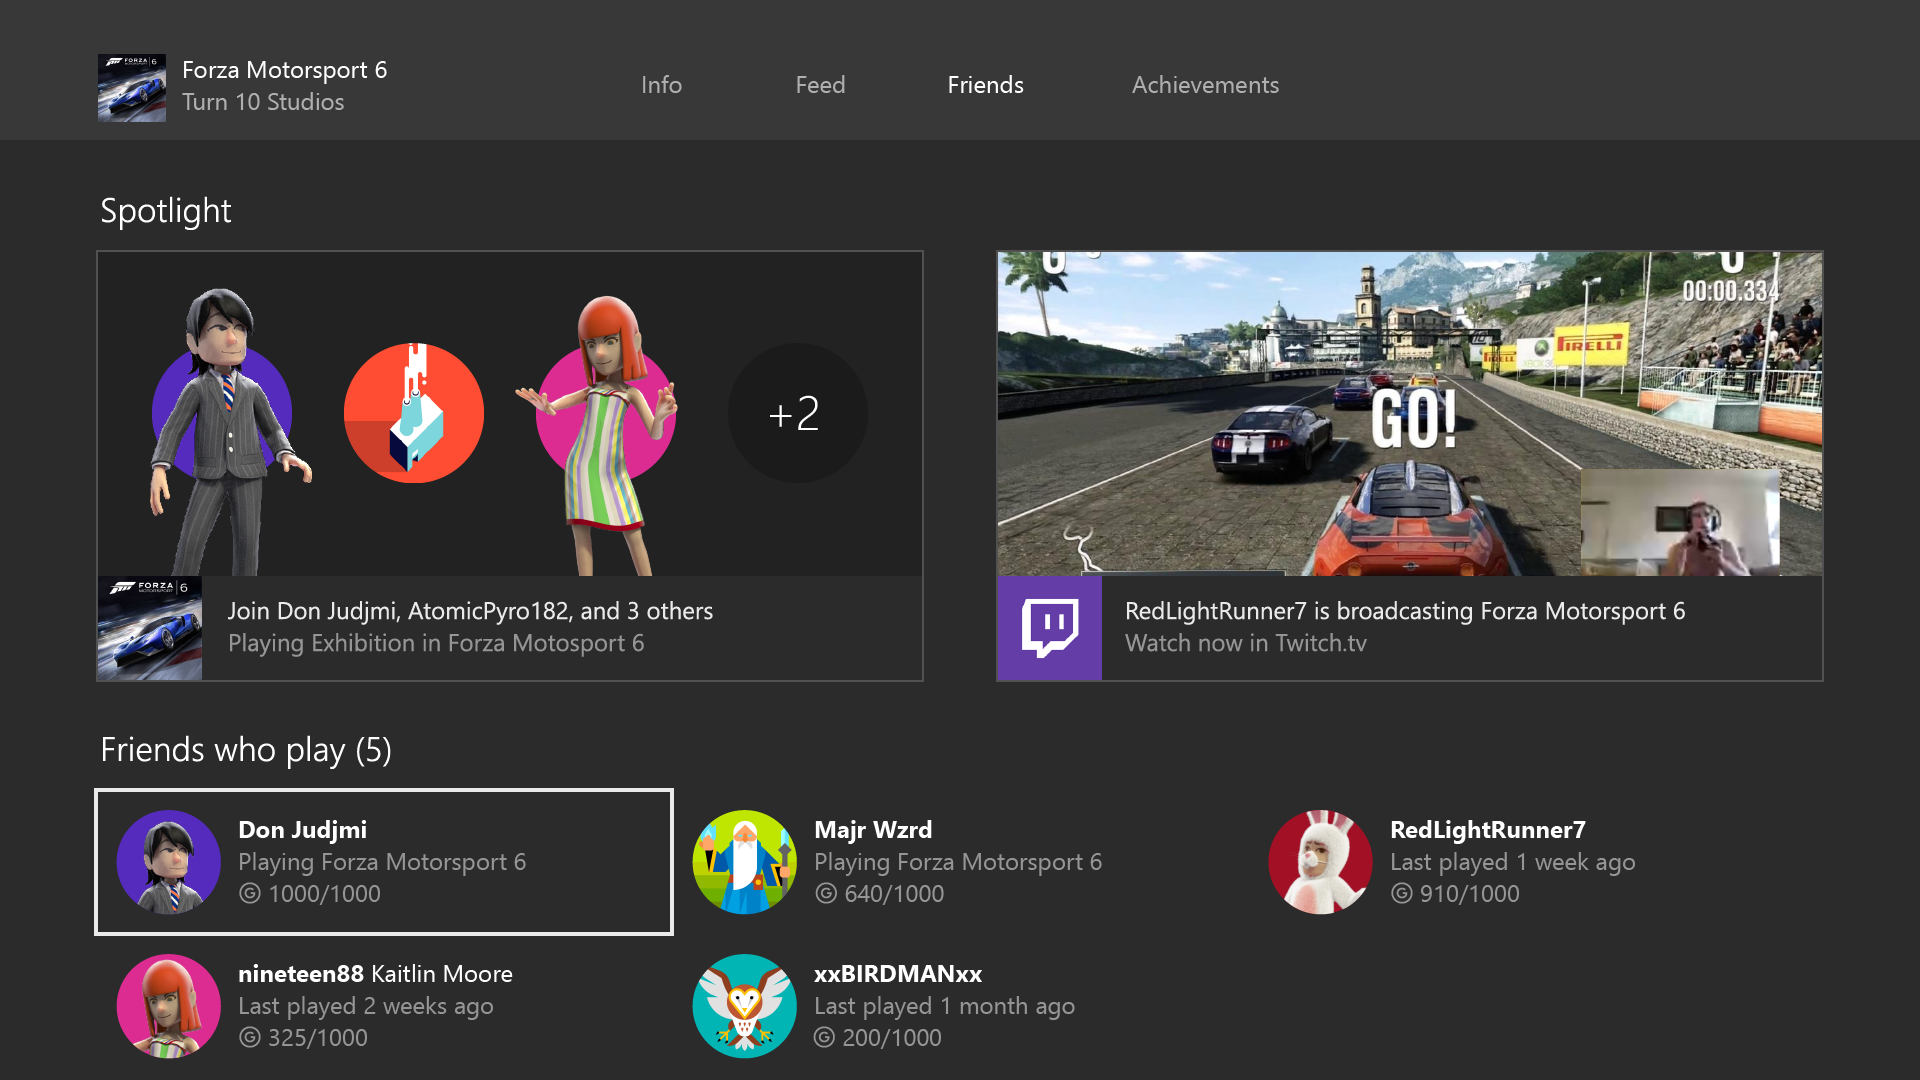Select the Friends tab

coord(985,85)
